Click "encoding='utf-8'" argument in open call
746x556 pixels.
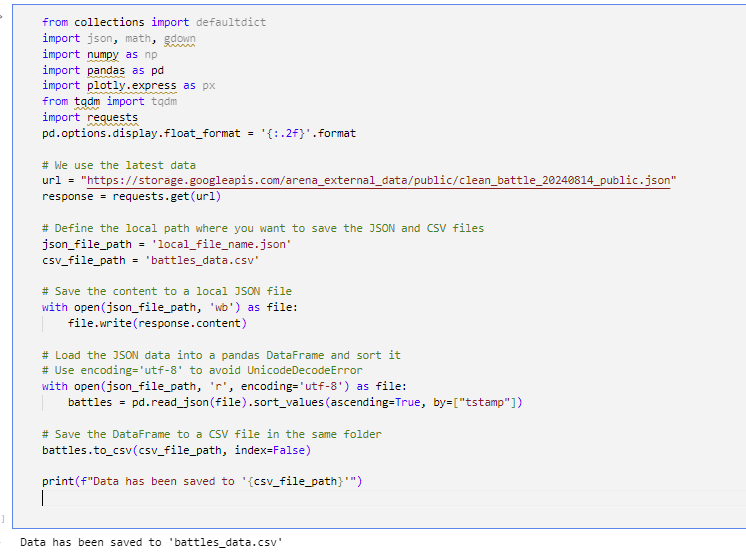click(x=292, y=387)
